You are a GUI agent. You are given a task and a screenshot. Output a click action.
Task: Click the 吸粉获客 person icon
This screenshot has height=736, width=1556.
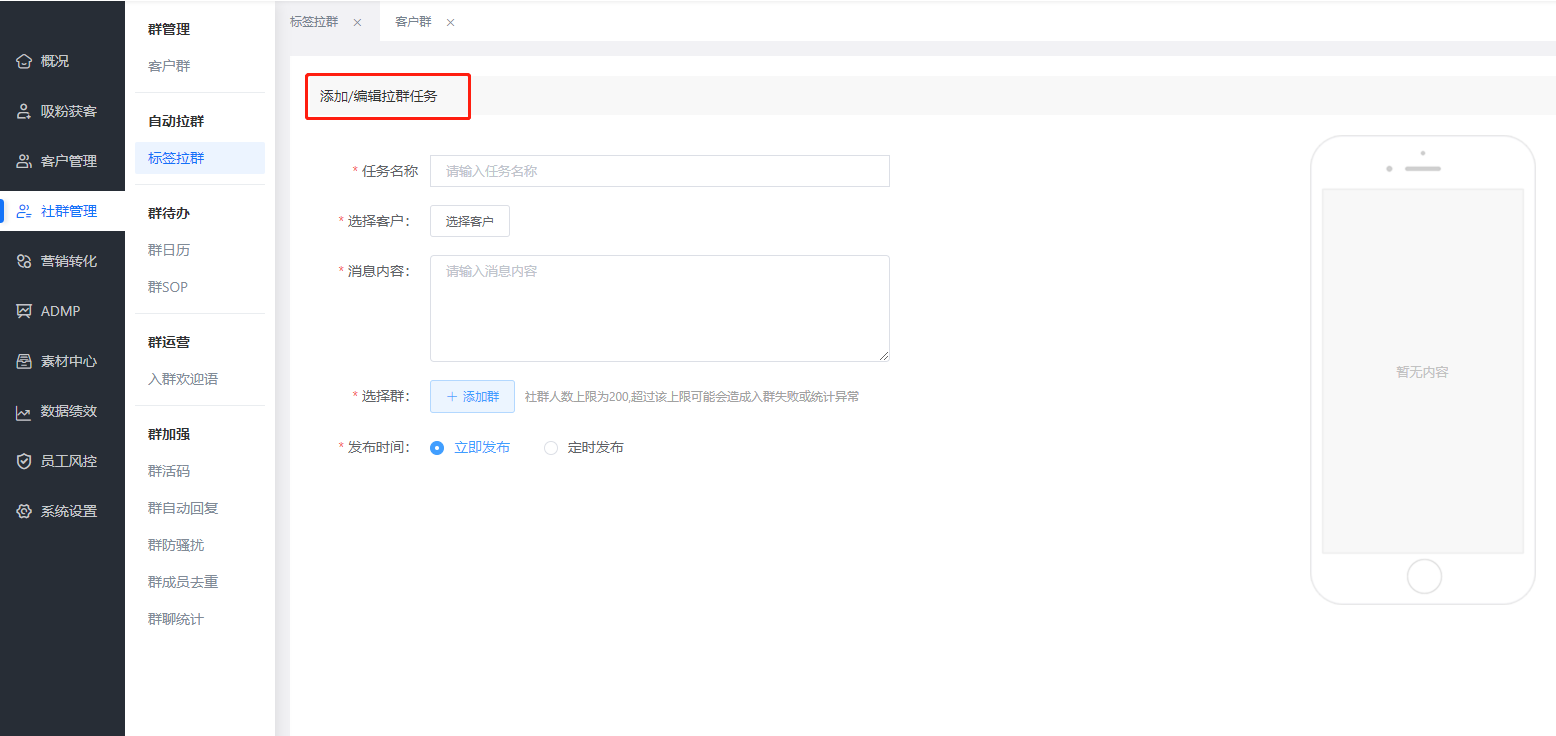pos(24,111)
